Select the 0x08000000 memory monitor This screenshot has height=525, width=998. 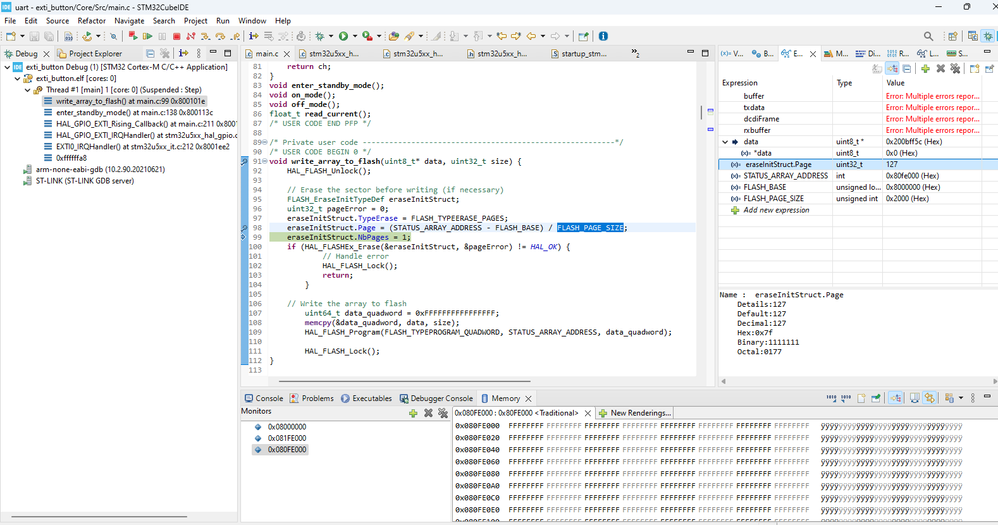click(286, 427)
